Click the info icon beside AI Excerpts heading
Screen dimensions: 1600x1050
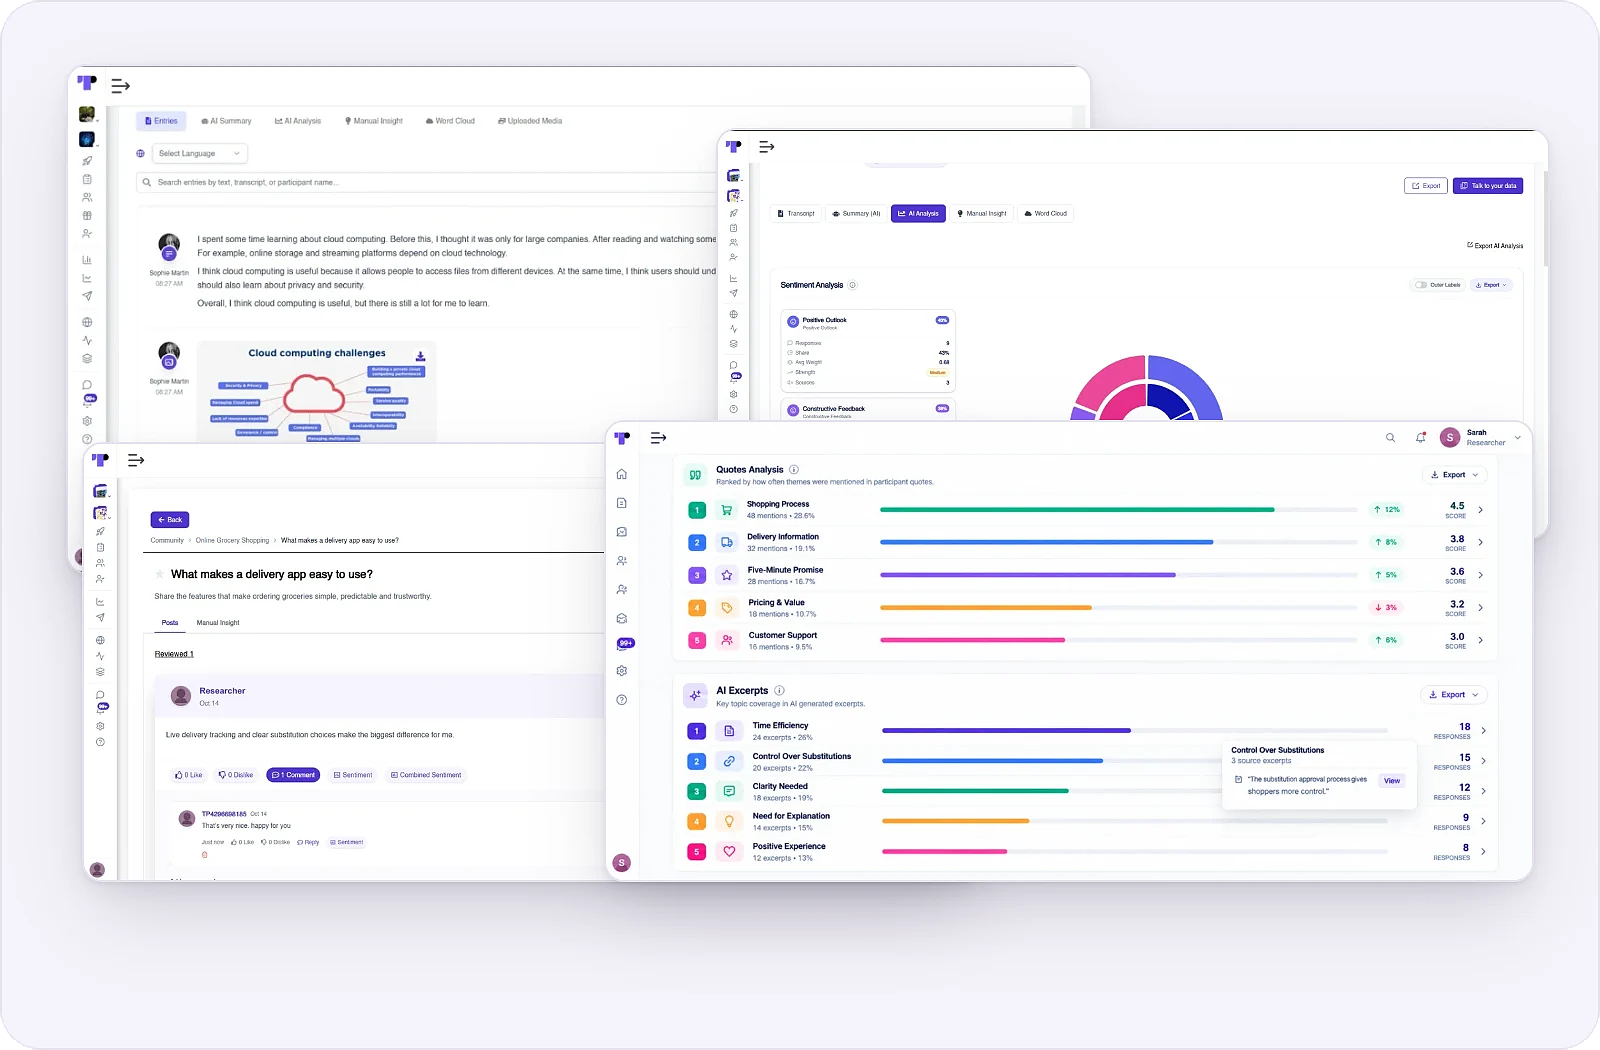[x=779, y=690]
